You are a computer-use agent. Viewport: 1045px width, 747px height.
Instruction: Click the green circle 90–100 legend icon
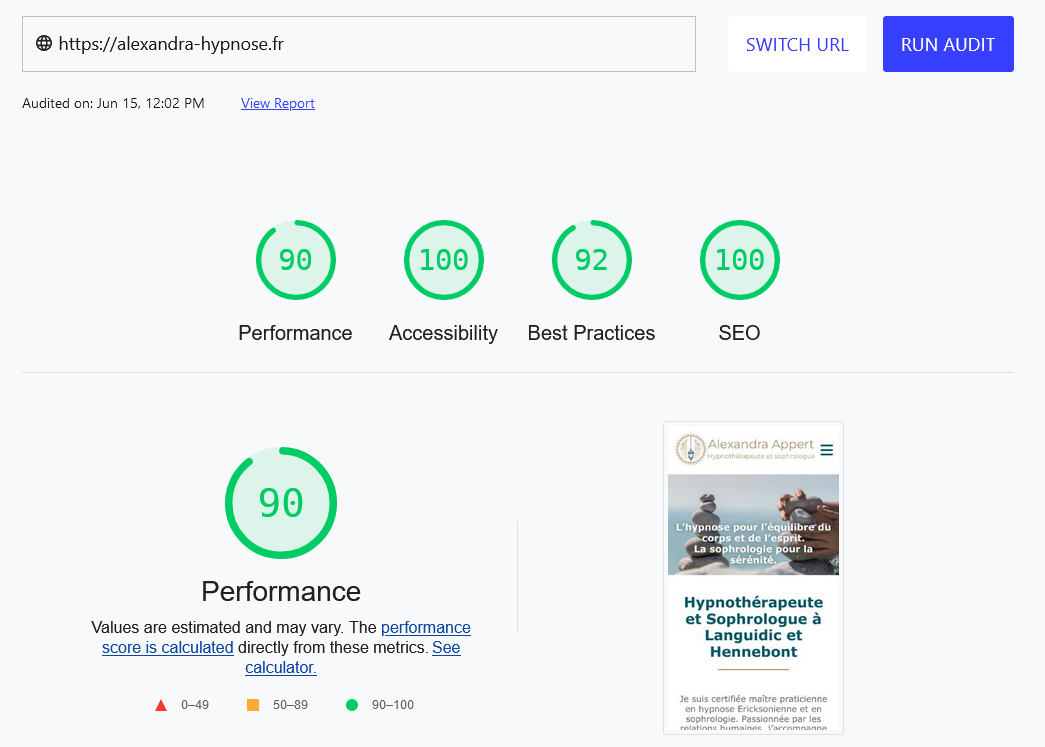[x=352, y=705]
